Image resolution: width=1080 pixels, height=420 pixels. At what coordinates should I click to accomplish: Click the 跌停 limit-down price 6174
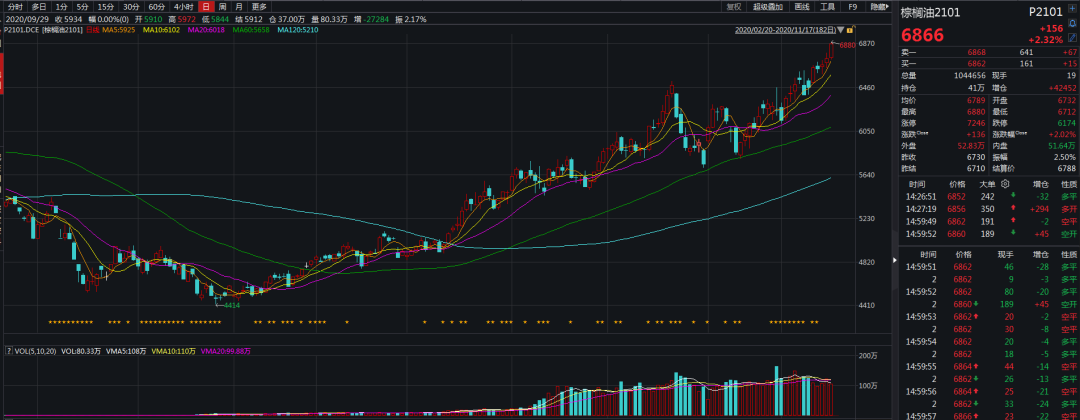point(1066,121)
